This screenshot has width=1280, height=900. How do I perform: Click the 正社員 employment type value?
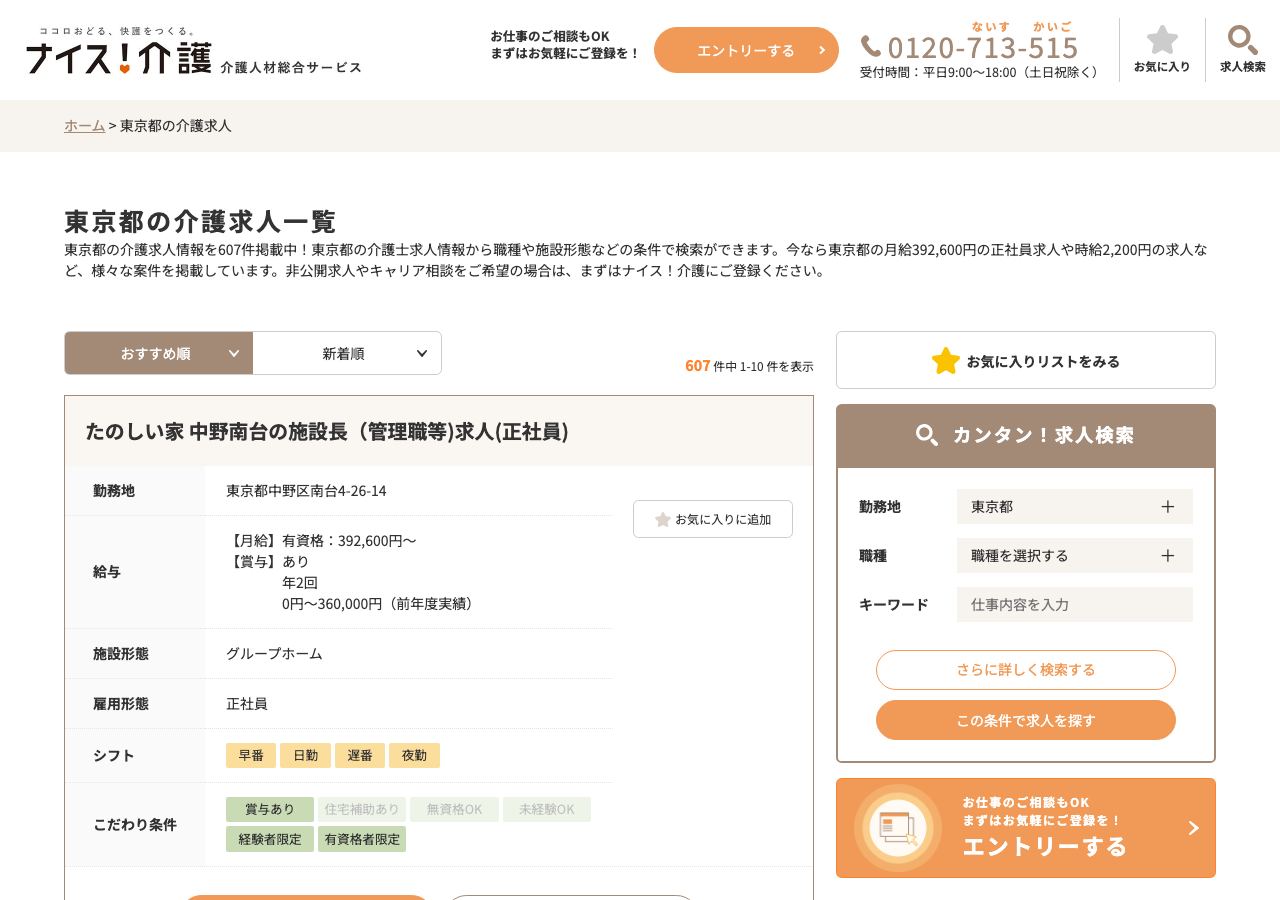click(247, 703)
